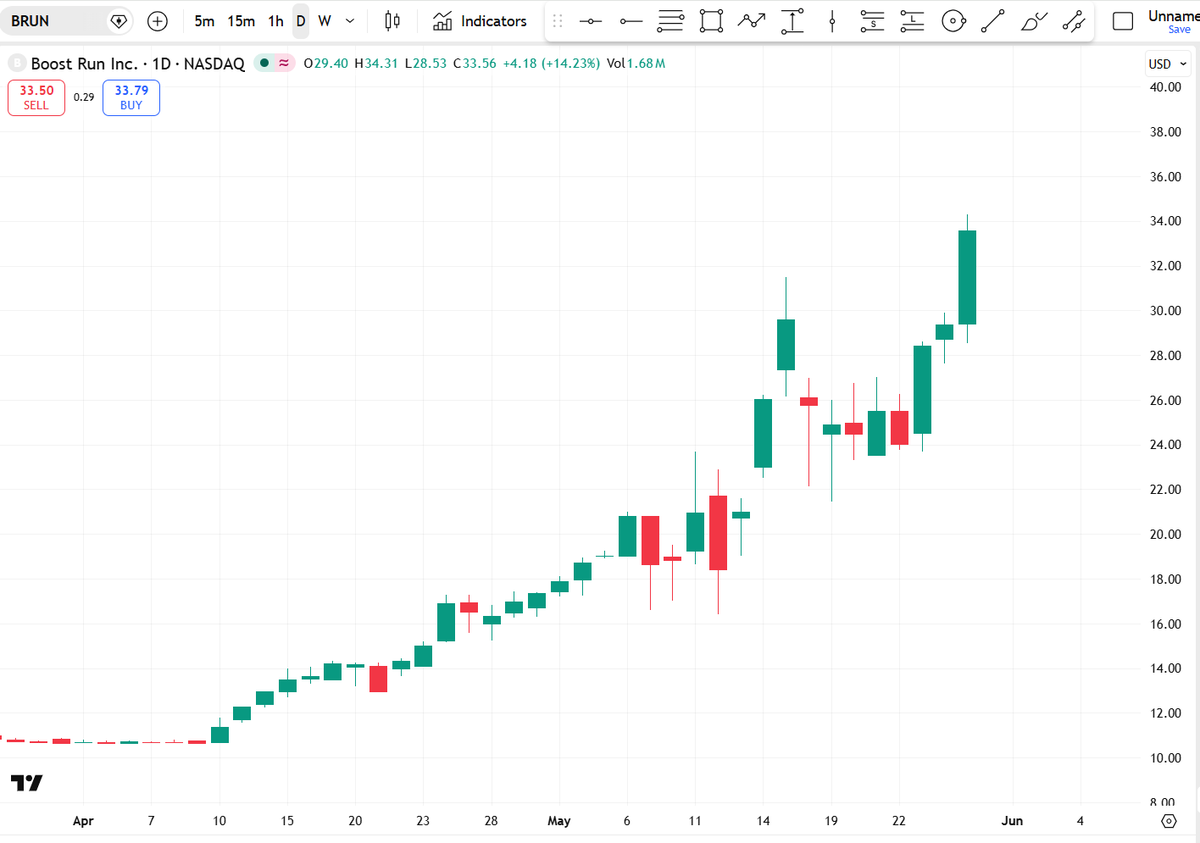
Task: Open the Unnamed layout name
Action: coord(1173,15)
